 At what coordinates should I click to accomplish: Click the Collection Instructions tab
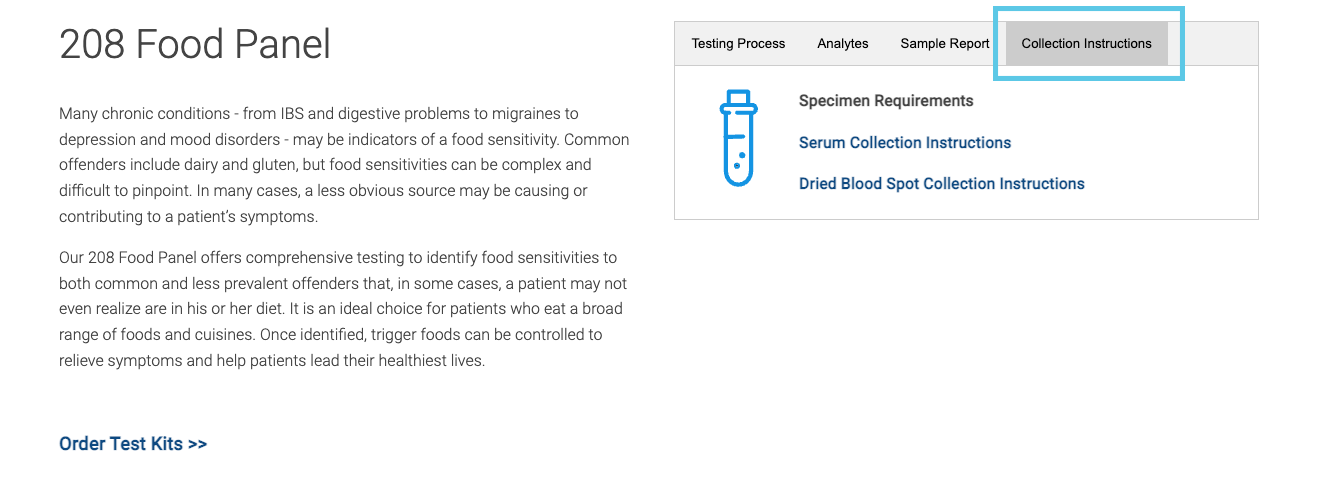click(x=1086, y=44)
